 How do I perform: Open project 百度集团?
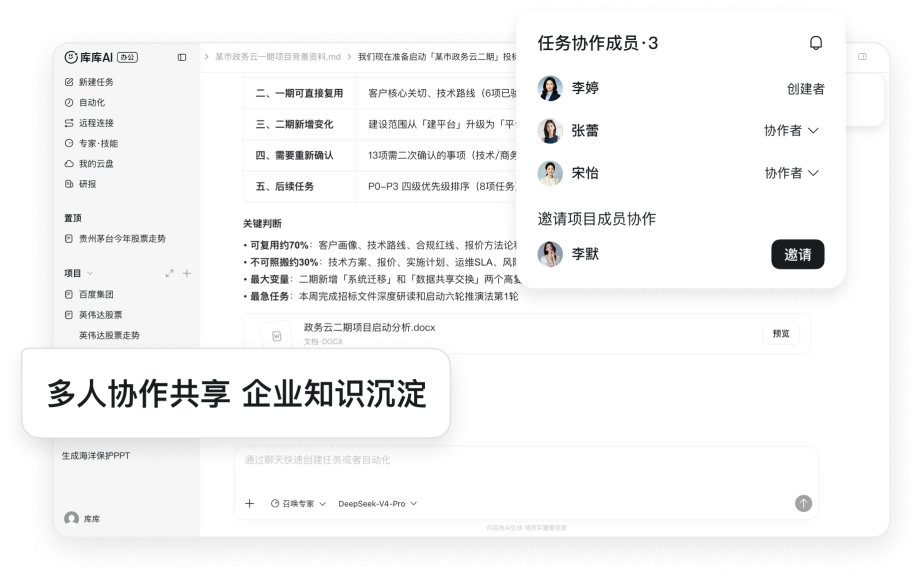pyautogui.click(x=96, y=294)
